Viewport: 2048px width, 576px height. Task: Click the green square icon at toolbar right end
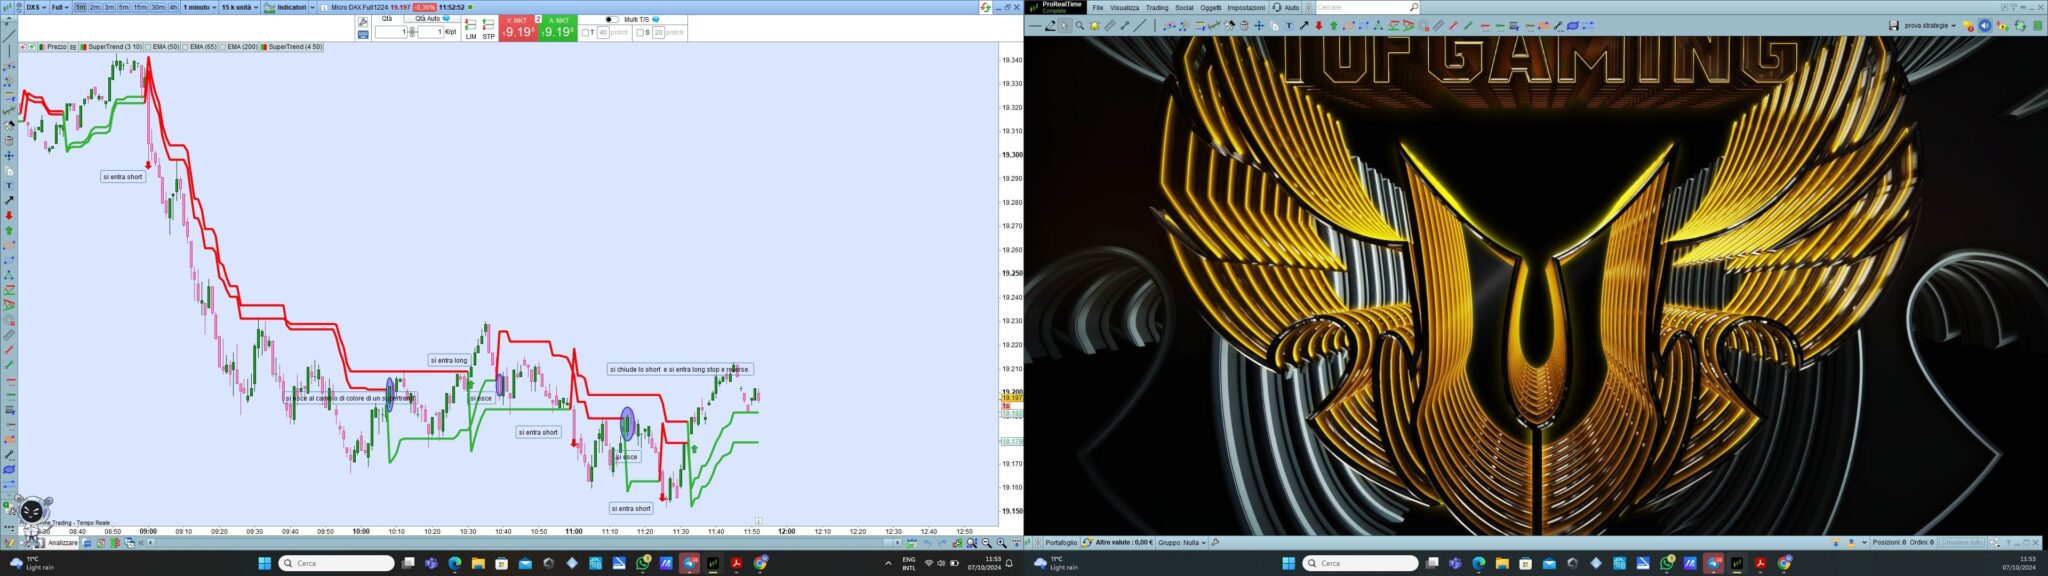[x=2037, y=25]
